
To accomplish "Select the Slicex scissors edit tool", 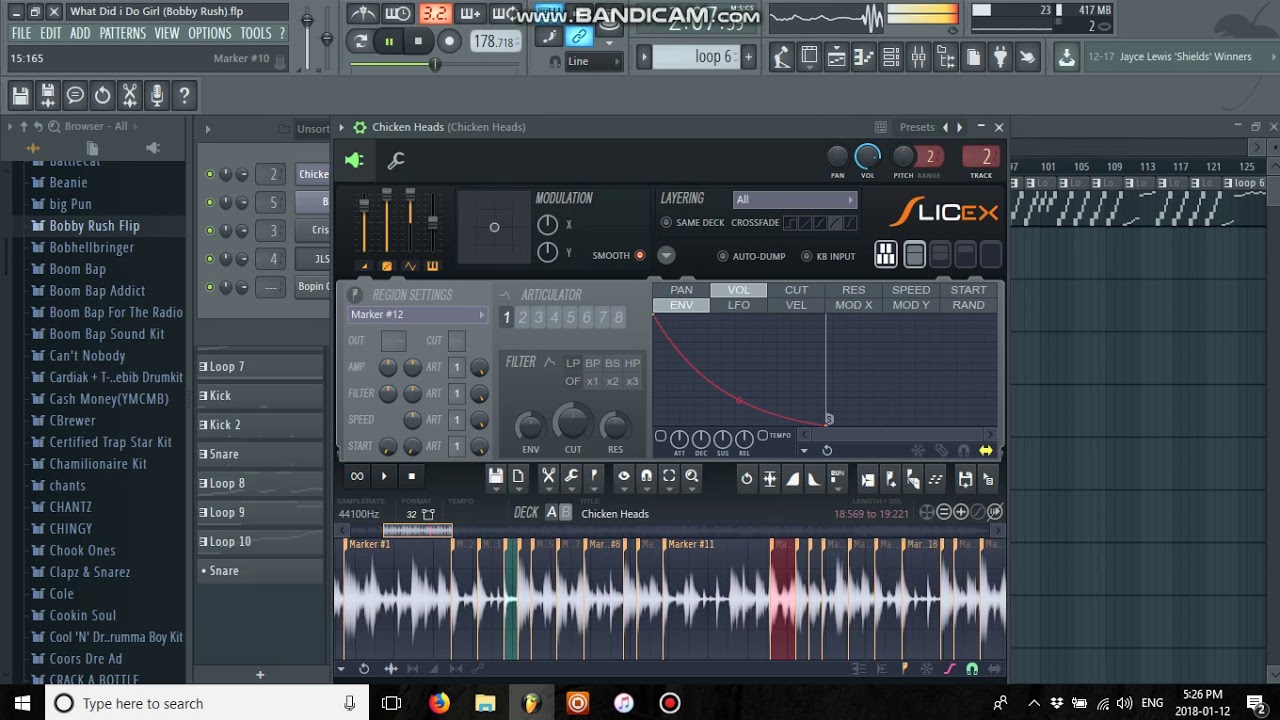I will [548, 477].
